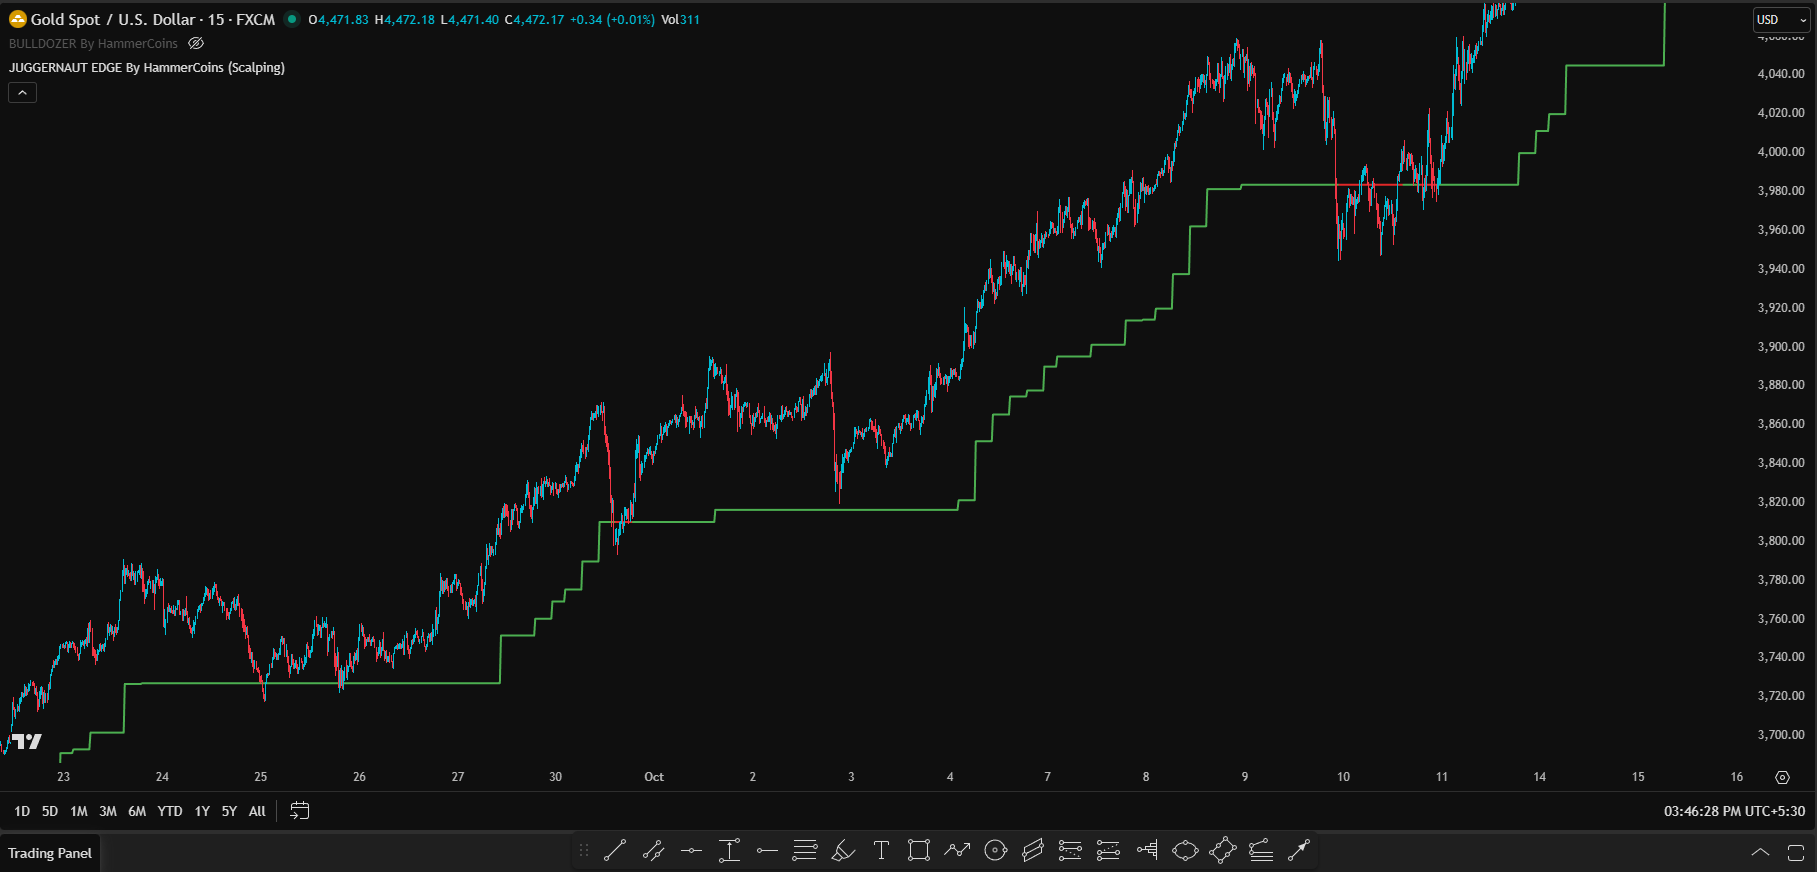Viewport: 1817px width, 872px height.
Task: Choose the Brush highlighter tool
Action: (x=843, y=851)
